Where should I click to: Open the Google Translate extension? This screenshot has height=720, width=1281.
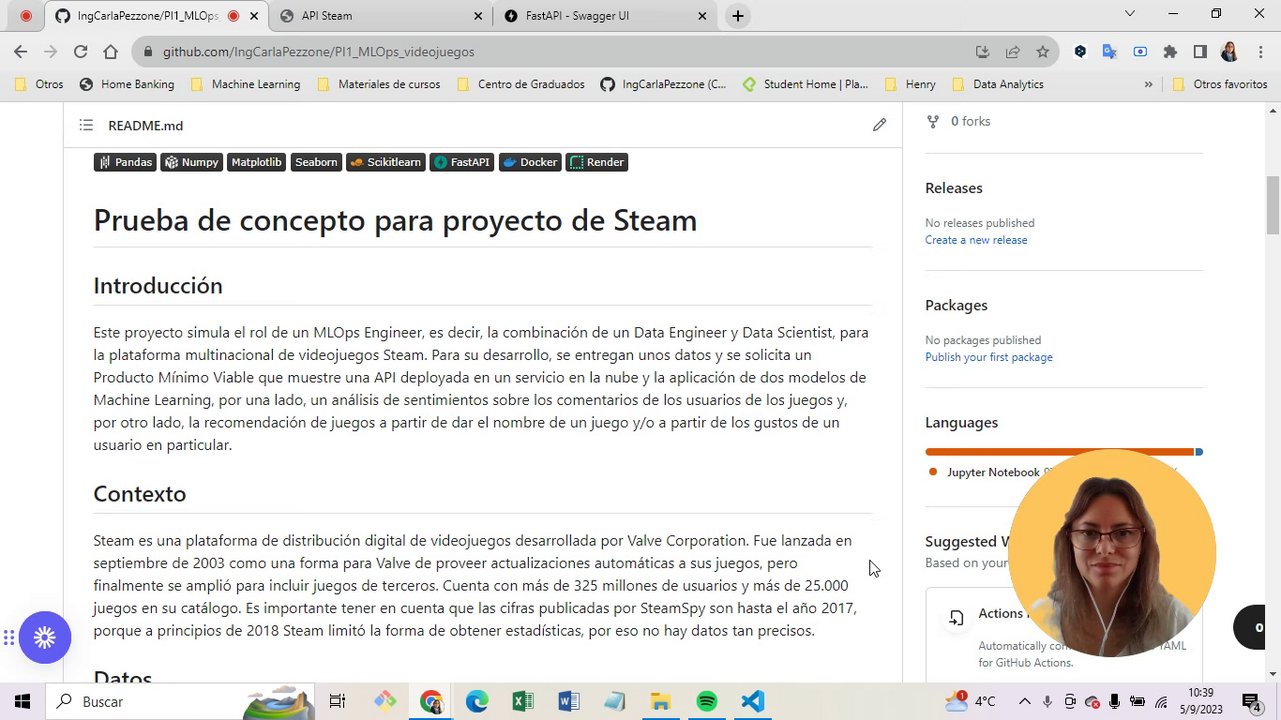[1109, 52]
